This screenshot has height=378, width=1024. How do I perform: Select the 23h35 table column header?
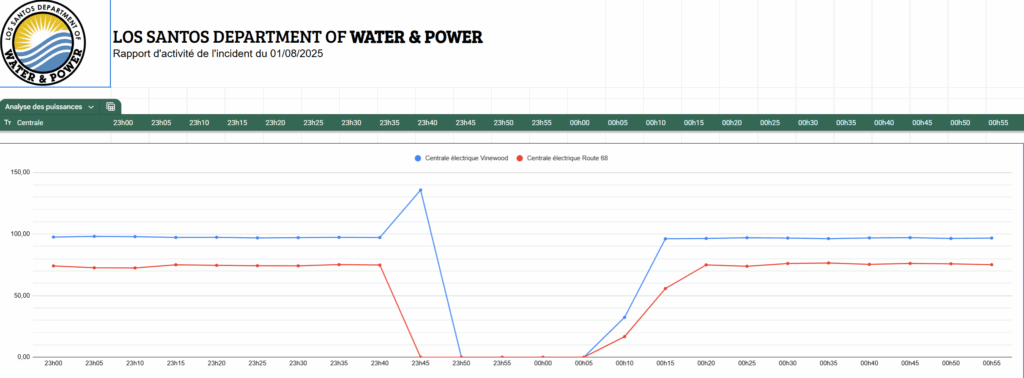tap(389, 123)
